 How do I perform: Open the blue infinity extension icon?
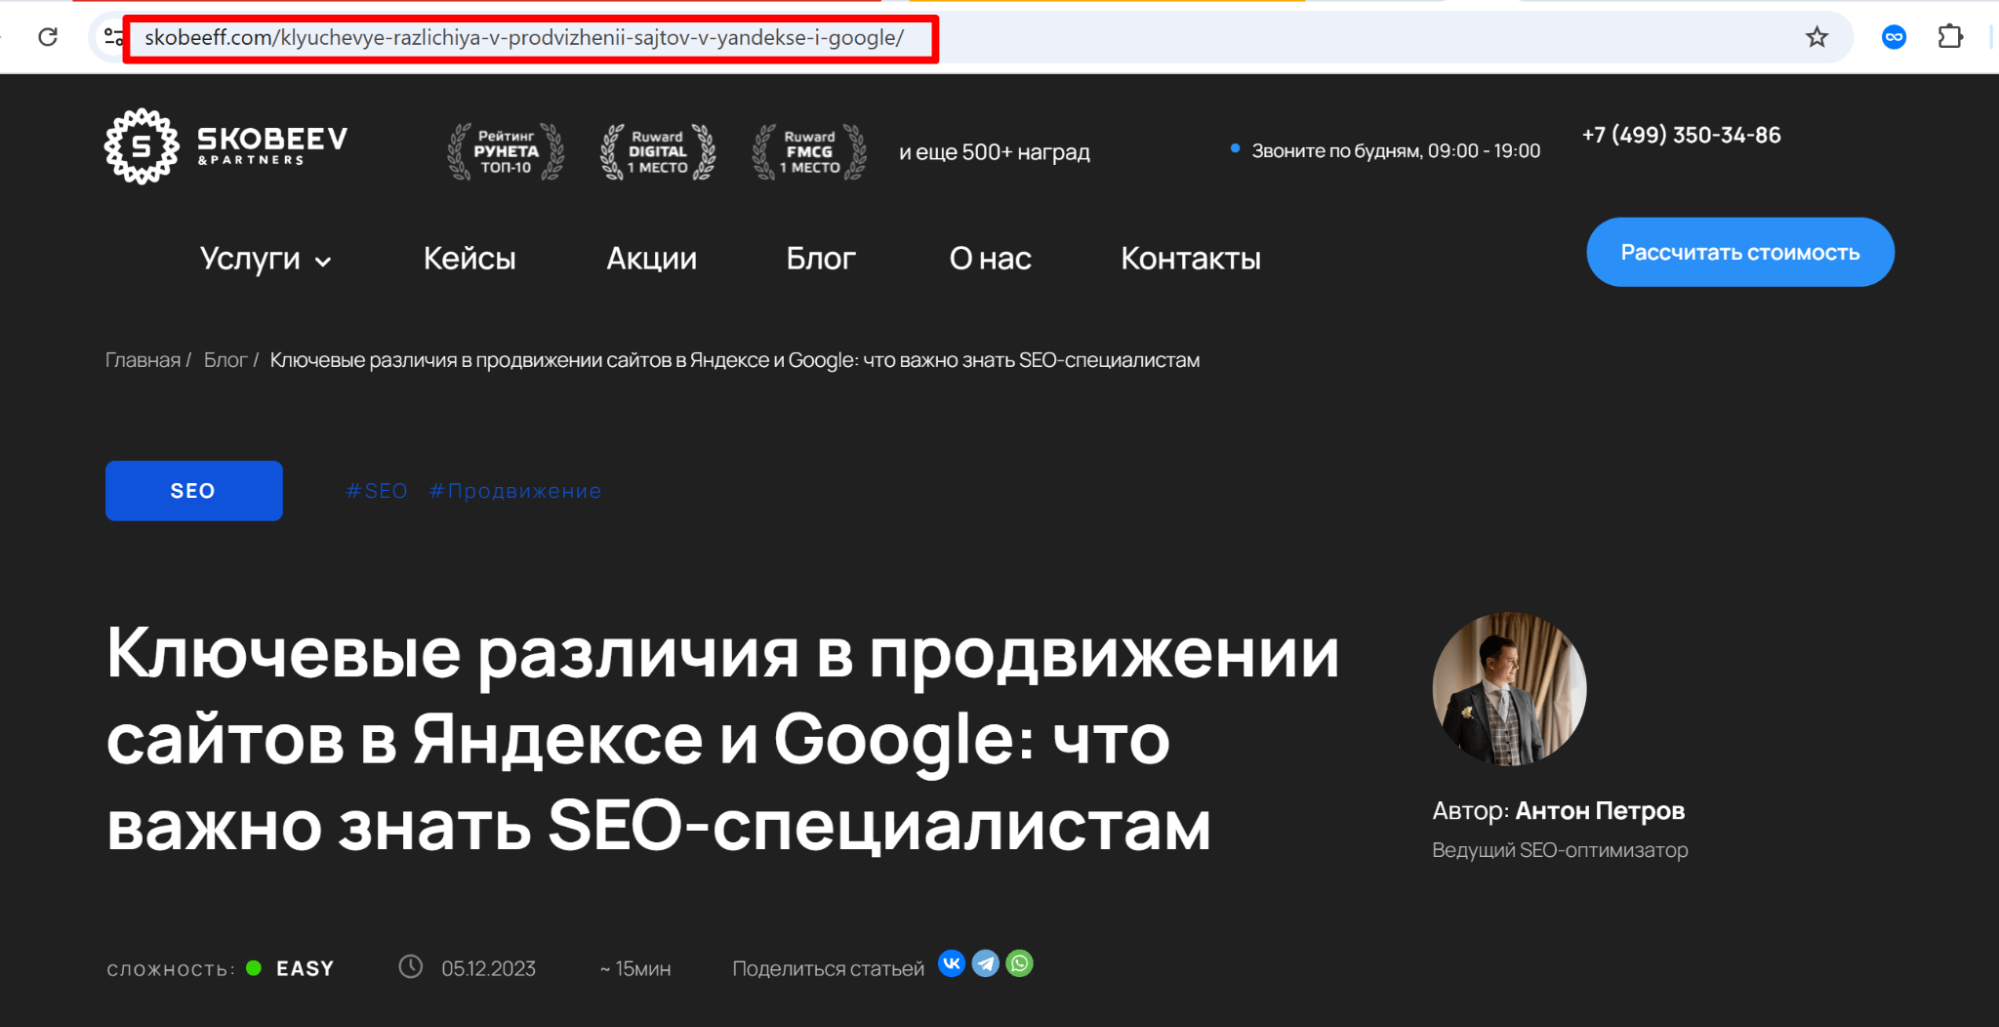click(1893, 37)
